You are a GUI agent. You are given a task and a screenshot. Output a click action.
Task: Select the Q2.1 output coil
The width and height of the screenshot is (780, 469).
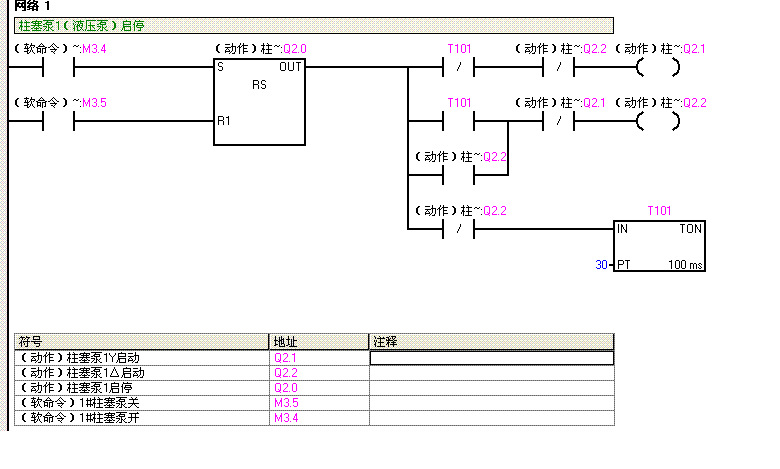pos(657,68)
